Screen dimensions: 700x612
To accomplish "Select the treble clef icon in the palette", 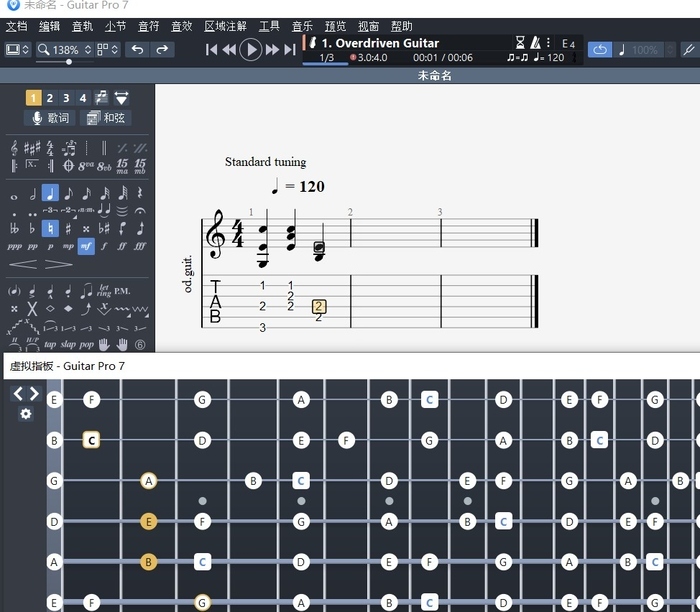I will click(x=14, y=147).
